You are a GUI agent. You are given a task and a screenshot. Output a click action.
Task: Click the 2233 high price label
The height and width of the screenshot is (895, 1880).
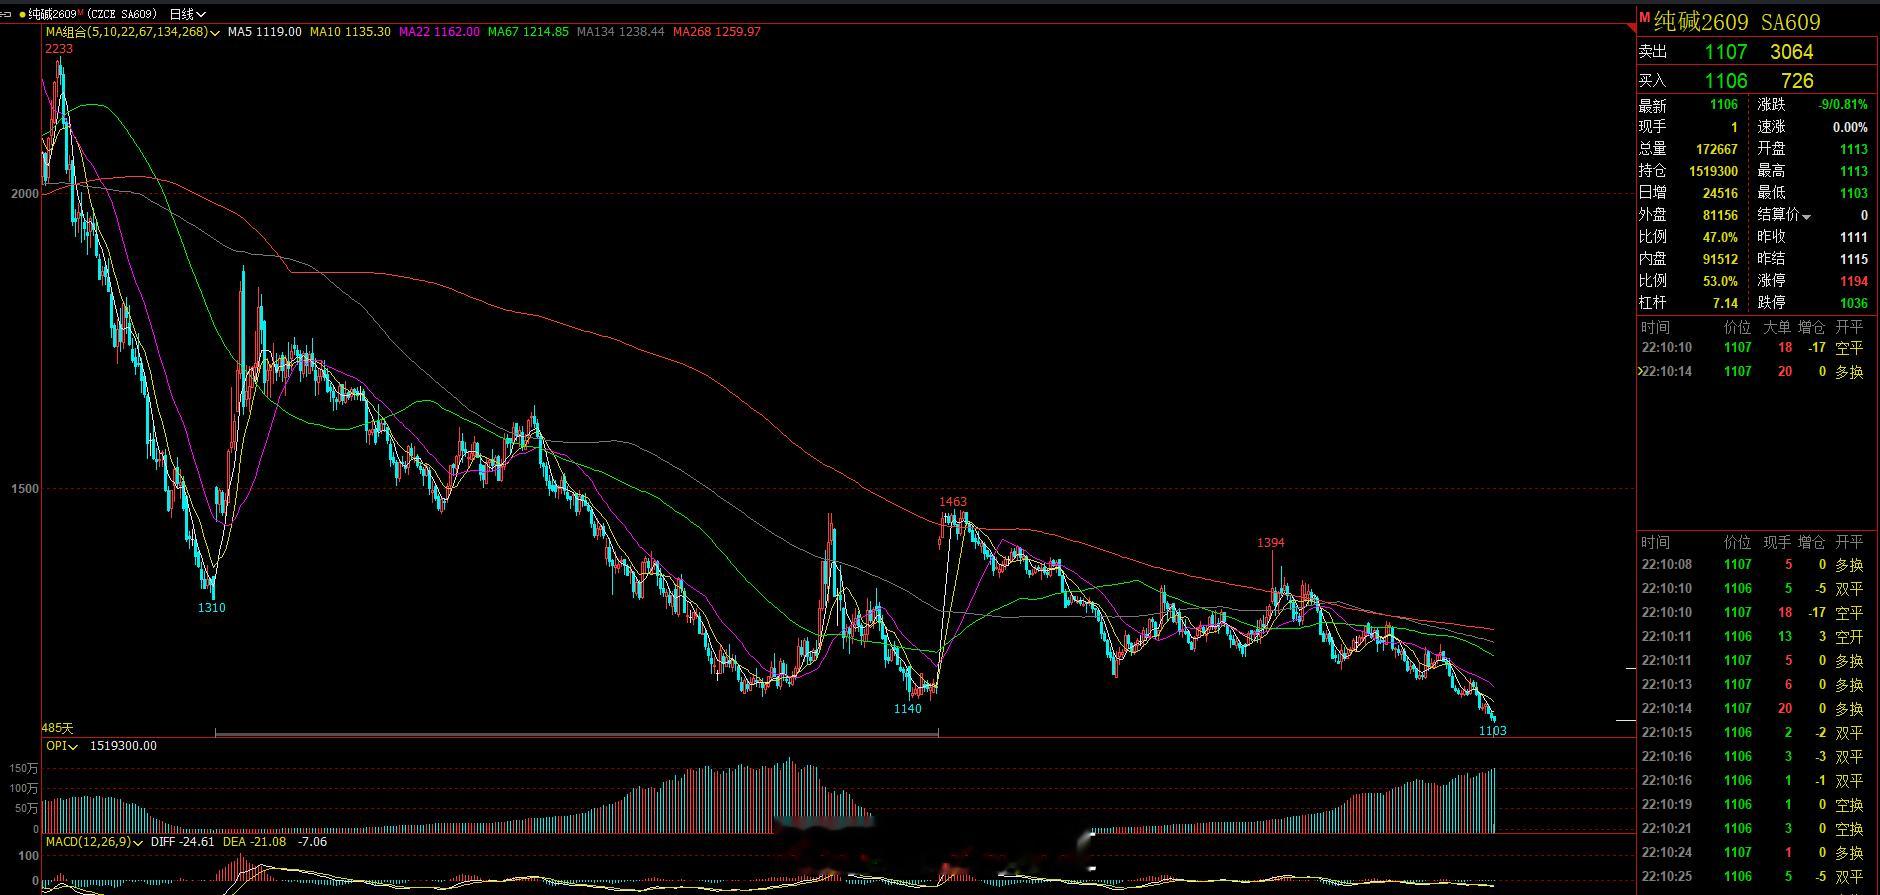tap(59, 48)
